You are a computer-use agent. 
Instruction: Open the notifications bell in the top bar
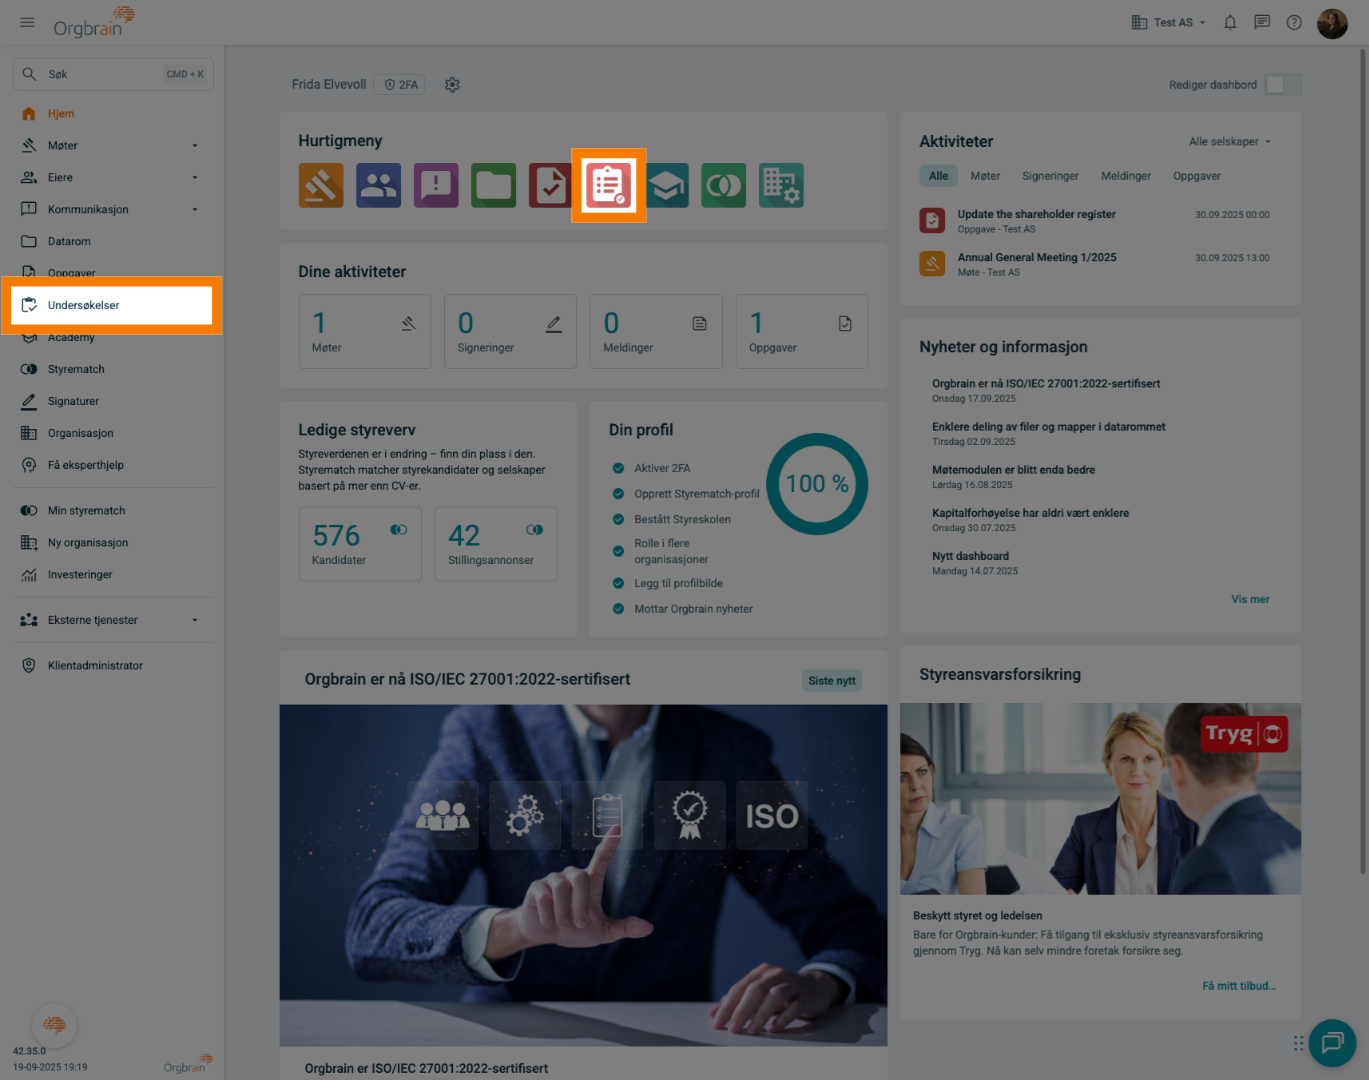(x=1230, y=22)
